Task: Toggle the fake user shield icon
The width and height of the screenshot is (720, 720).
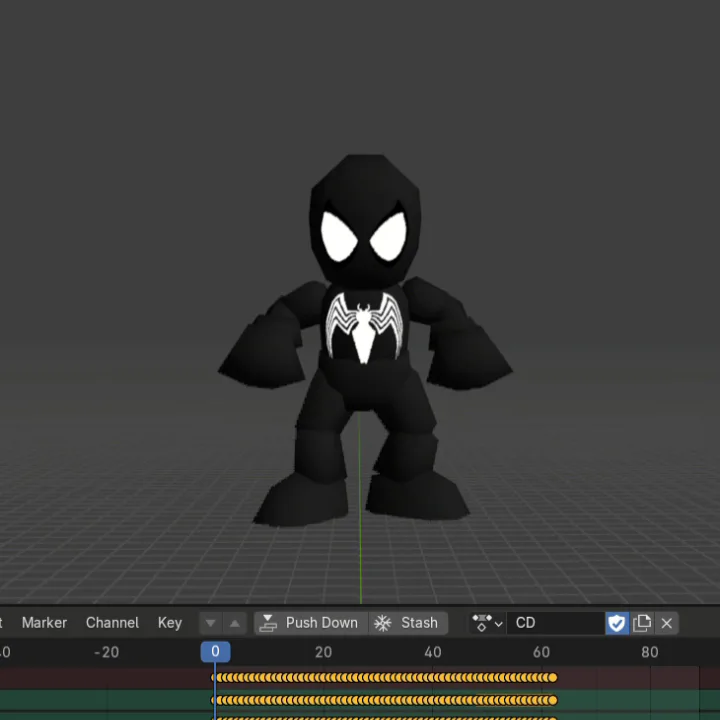Action: point(617,623)
